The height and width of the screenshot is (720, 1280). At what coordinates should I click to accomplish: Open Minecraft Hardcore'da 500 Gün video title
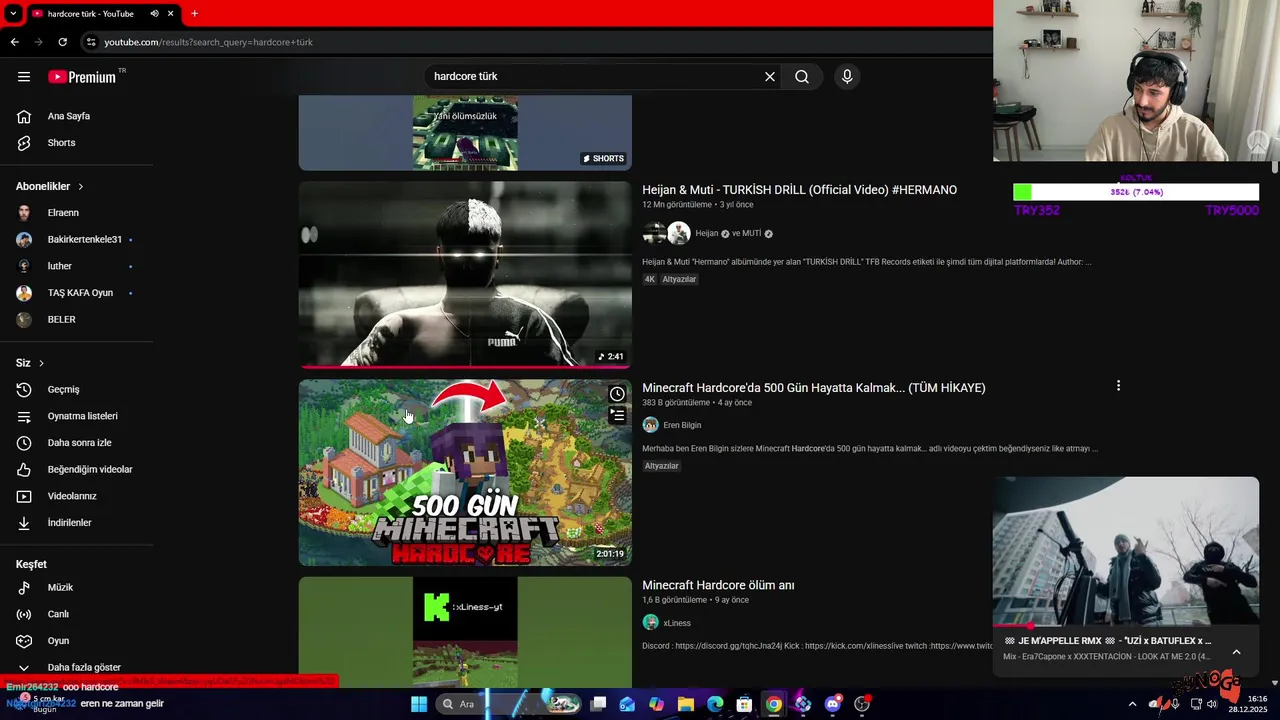(x=813, y=388)
